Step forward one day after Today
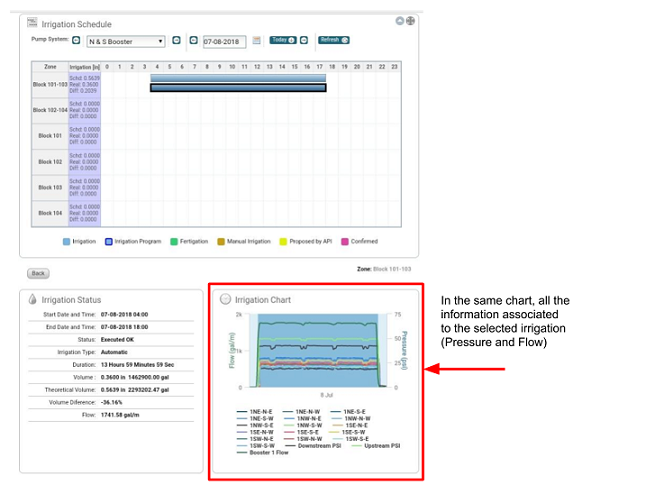 coord(304,41)
